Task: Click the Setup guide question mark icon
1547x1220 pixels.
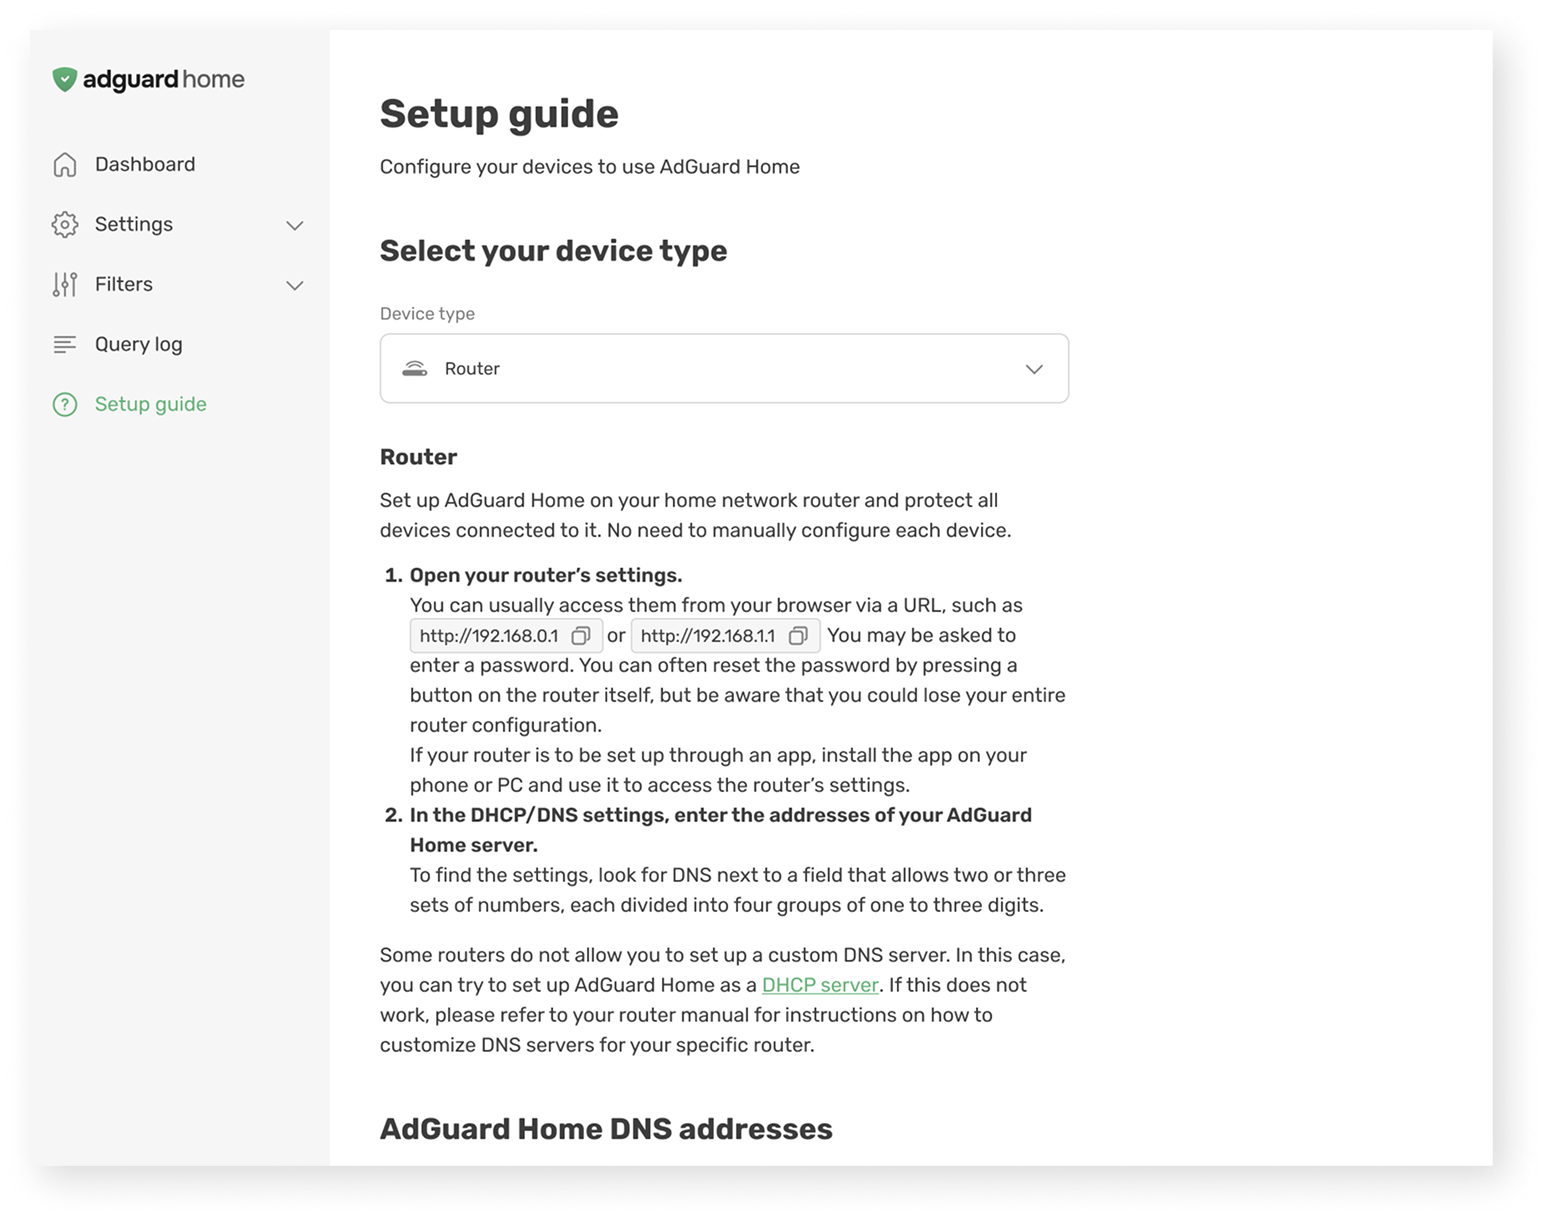Action: [65, 405]
